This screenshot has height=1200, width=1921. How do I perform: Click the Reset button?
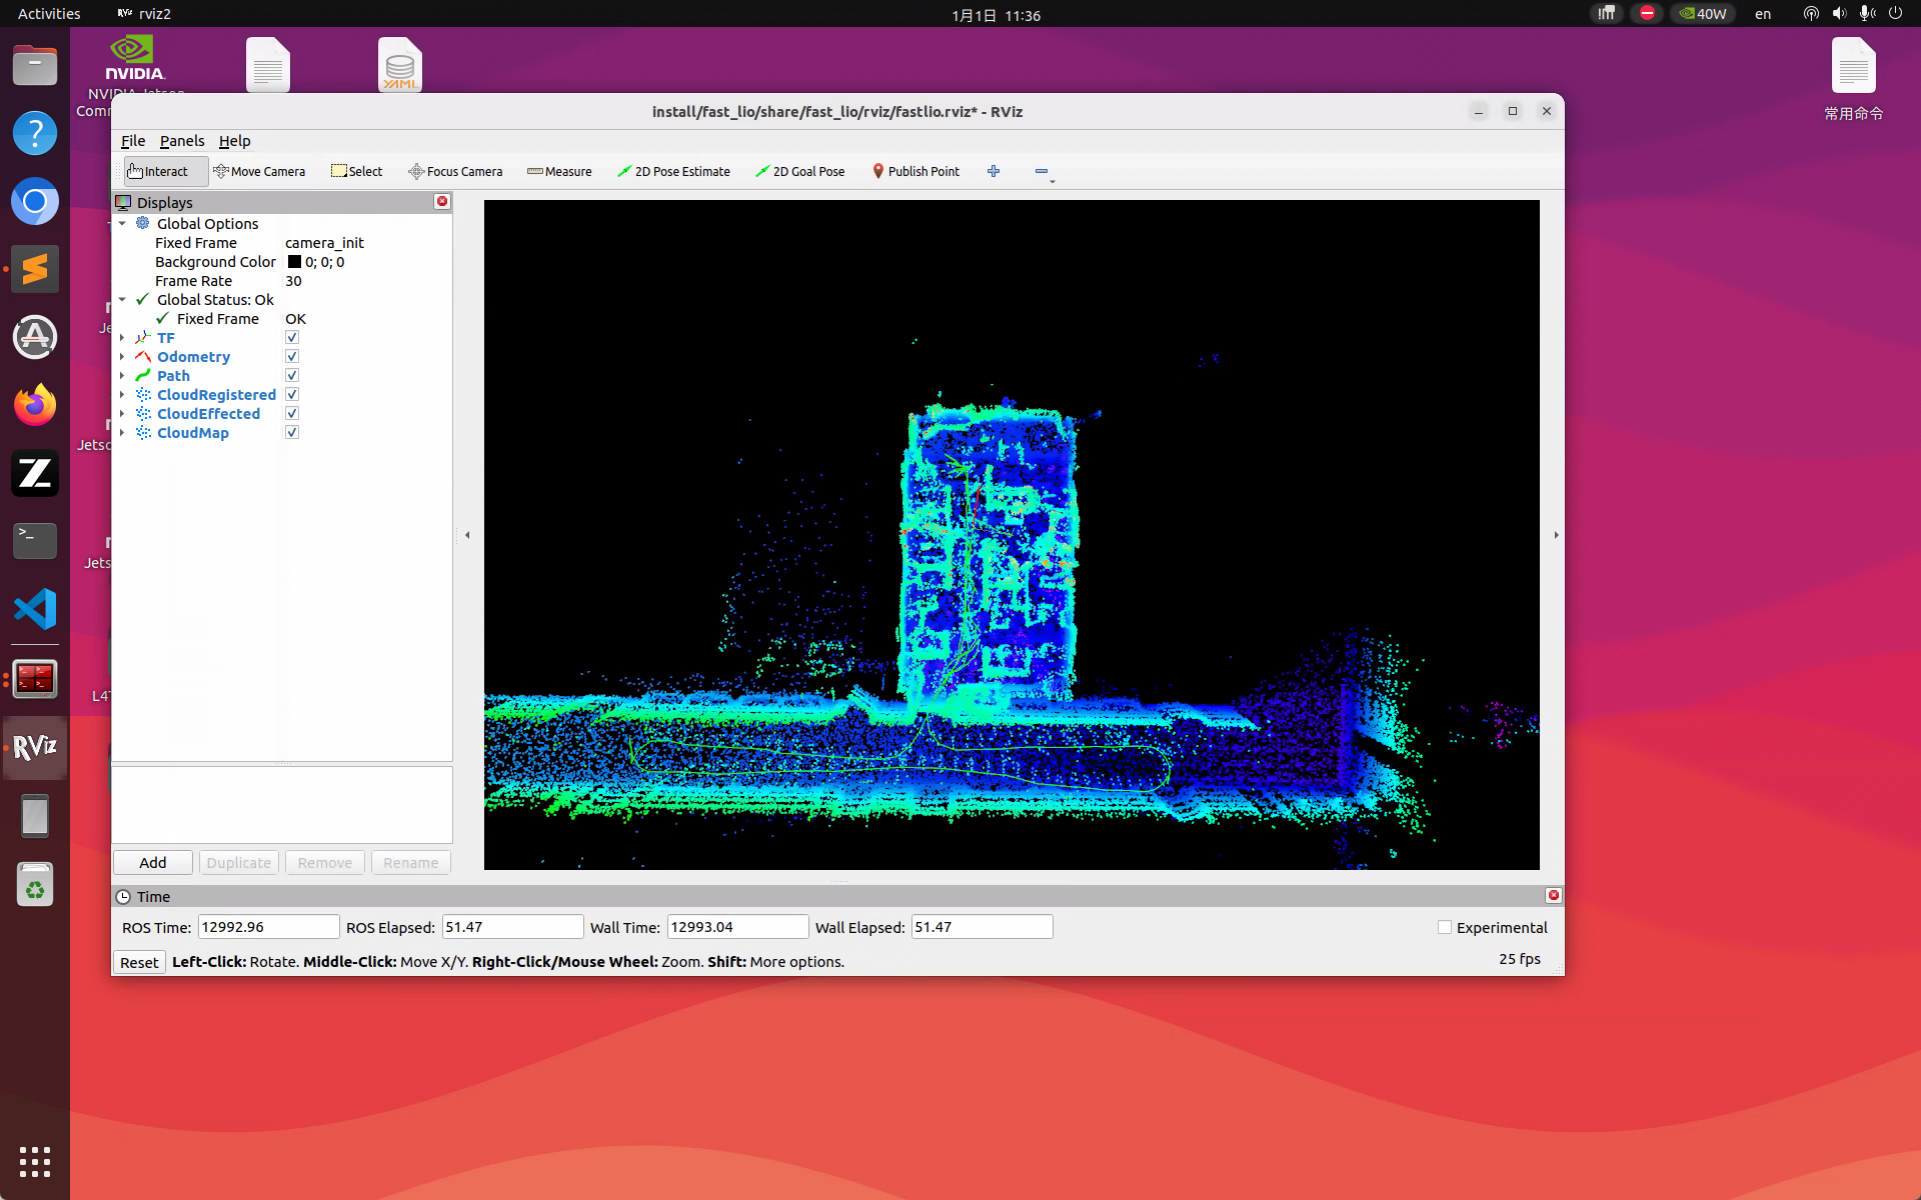tap(139, 962)
